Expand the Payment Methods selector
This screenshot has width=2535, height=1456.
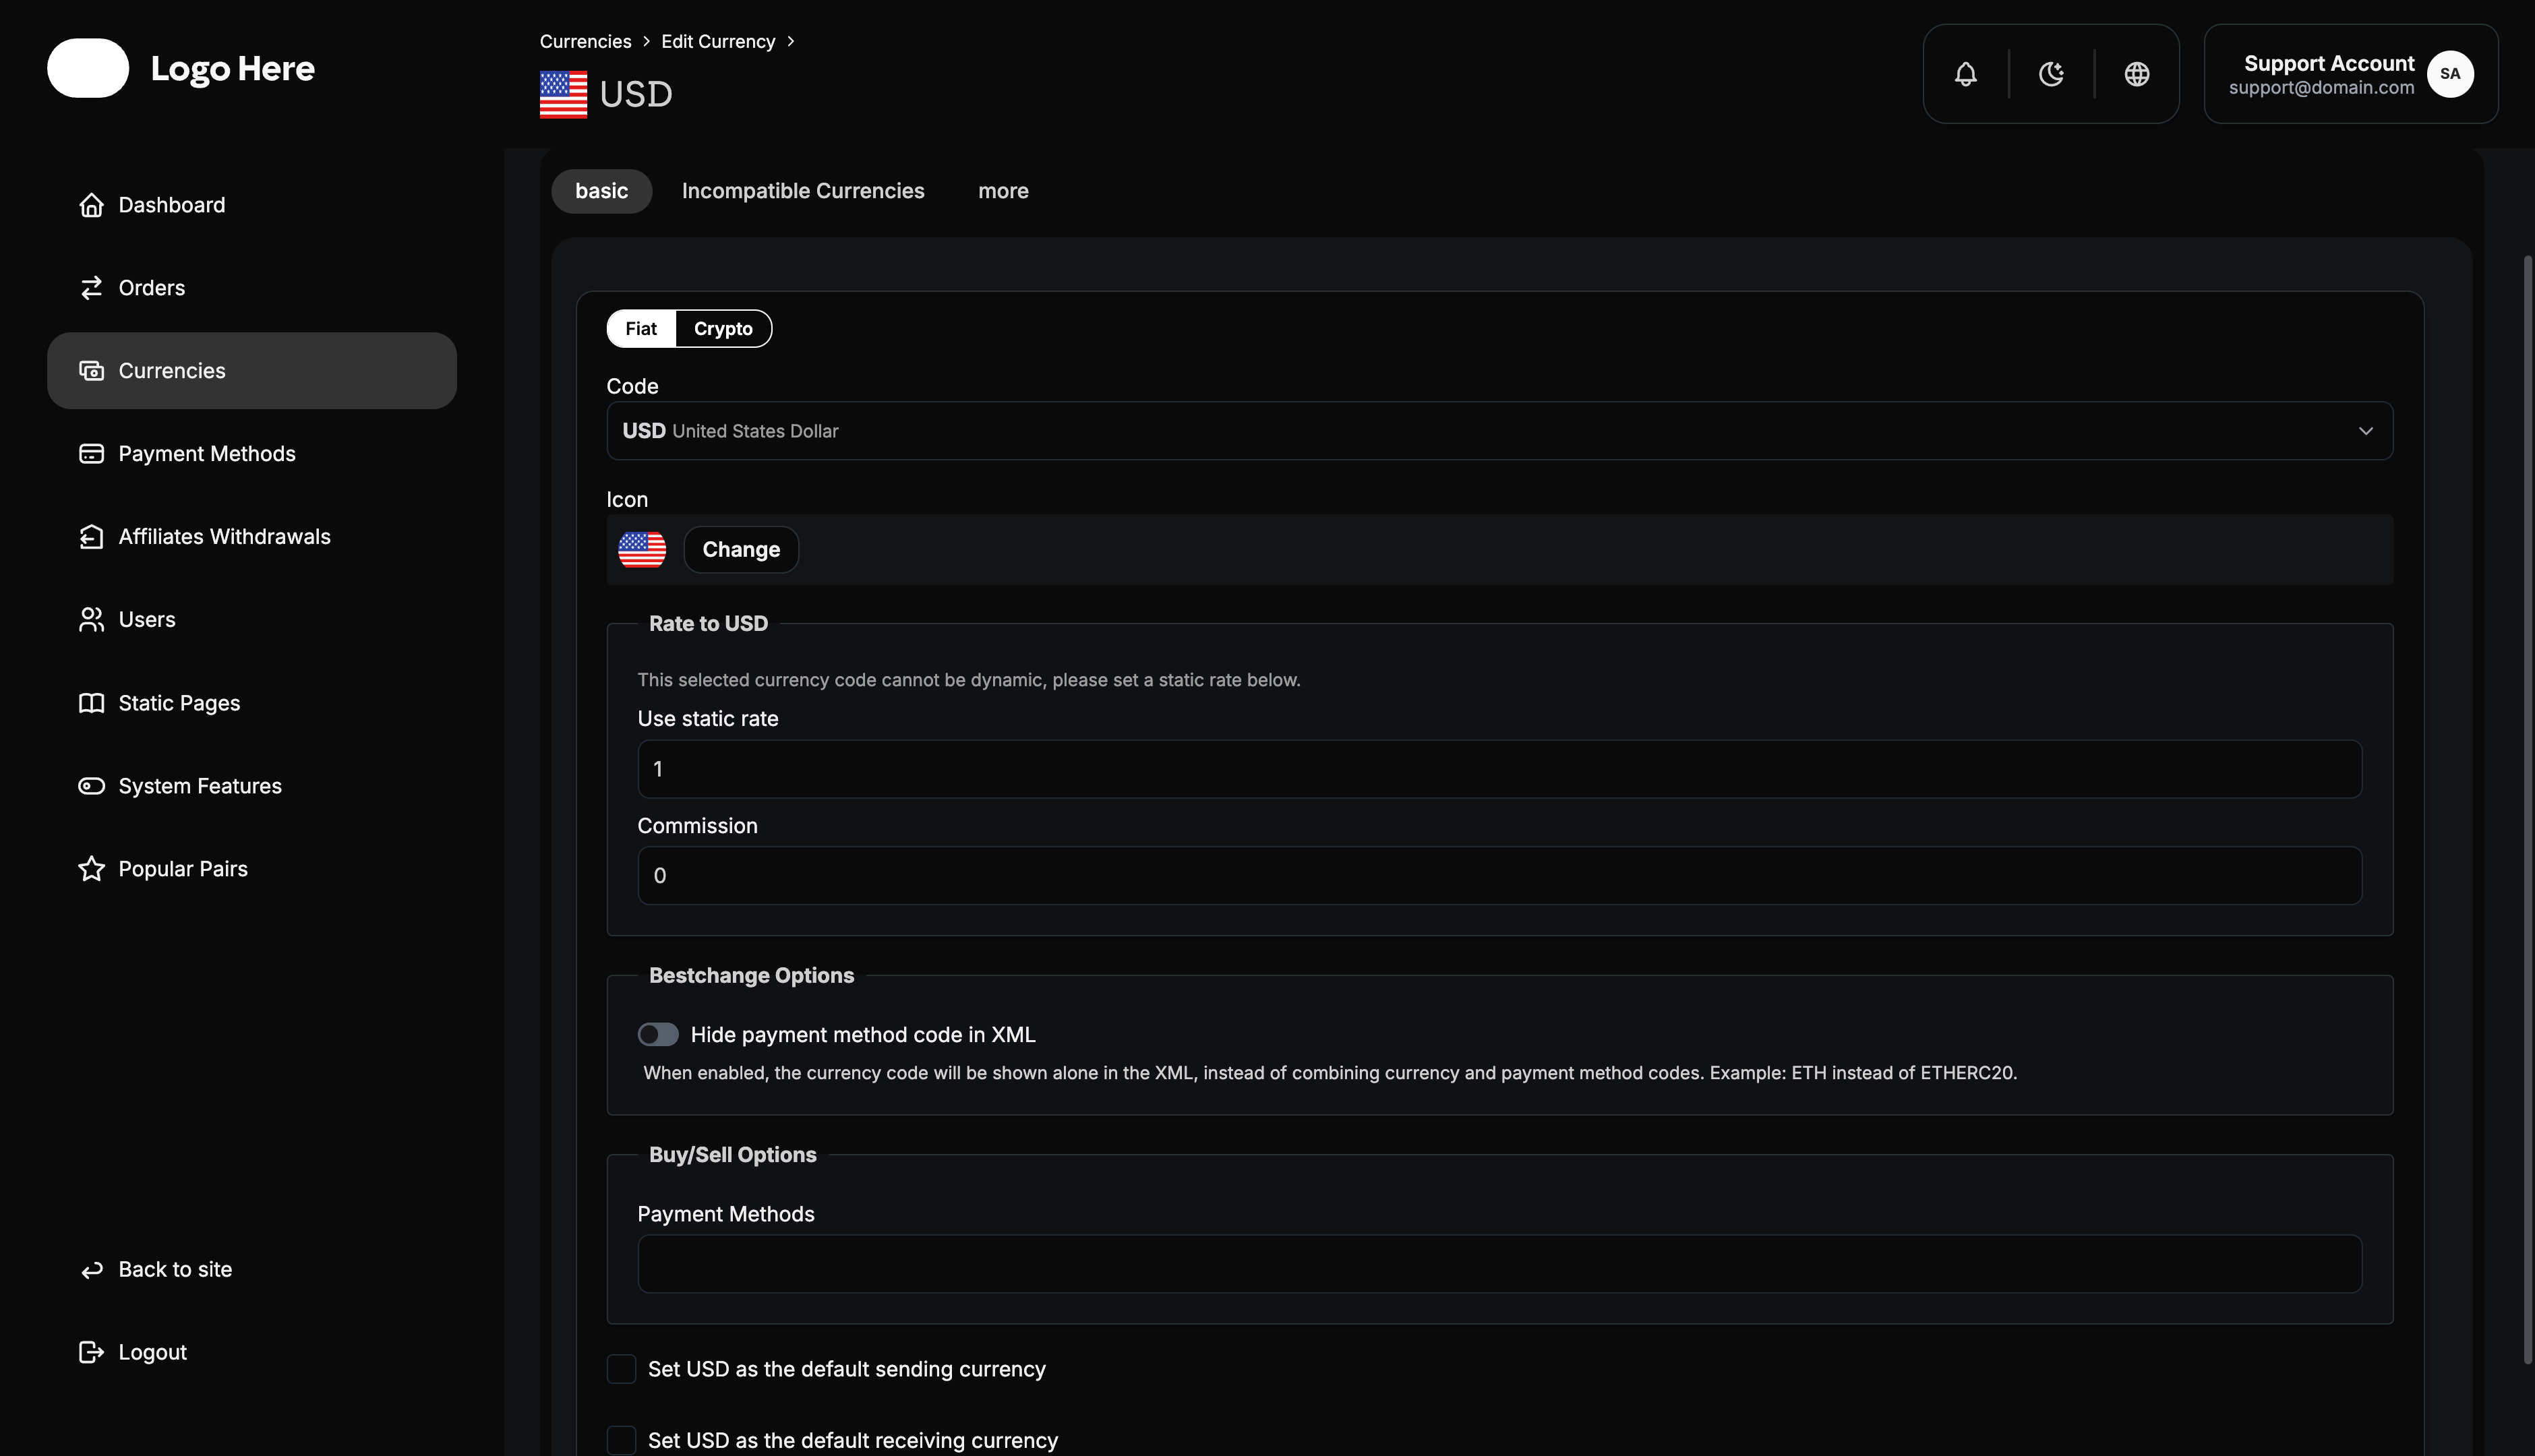click(1500, 1264)
